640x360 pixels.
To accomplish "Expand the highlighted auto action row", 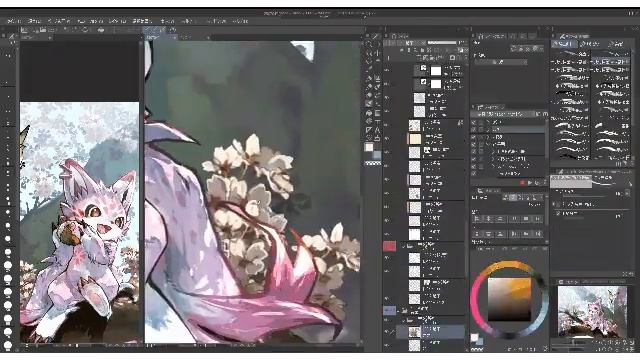I will (488, 129).
